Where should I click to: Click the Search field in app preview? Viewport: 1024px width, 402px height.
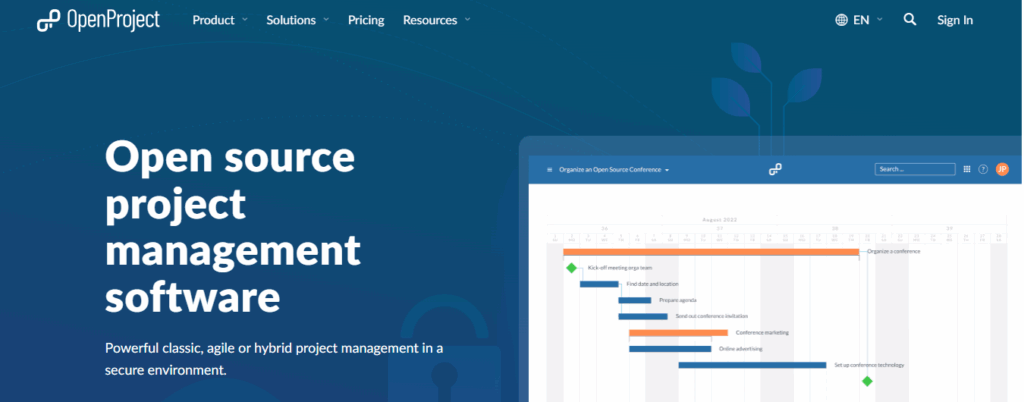pos(915,169)
